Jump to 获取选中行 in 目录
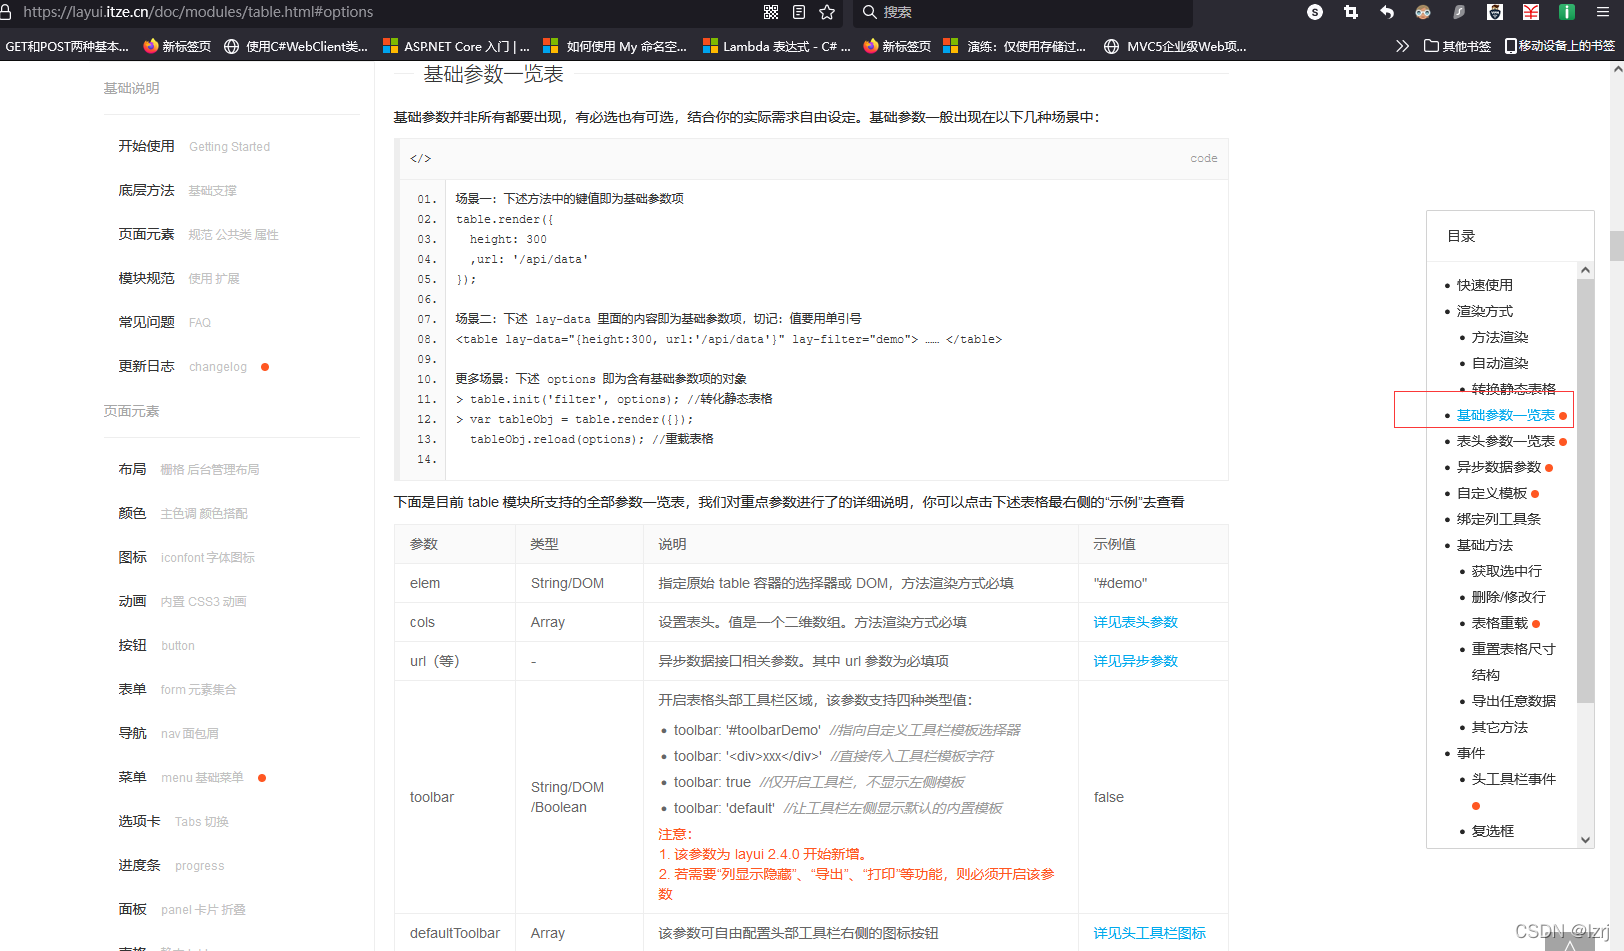The width and height of the screenshot is (1624, 951). (x=1506, y=571)
